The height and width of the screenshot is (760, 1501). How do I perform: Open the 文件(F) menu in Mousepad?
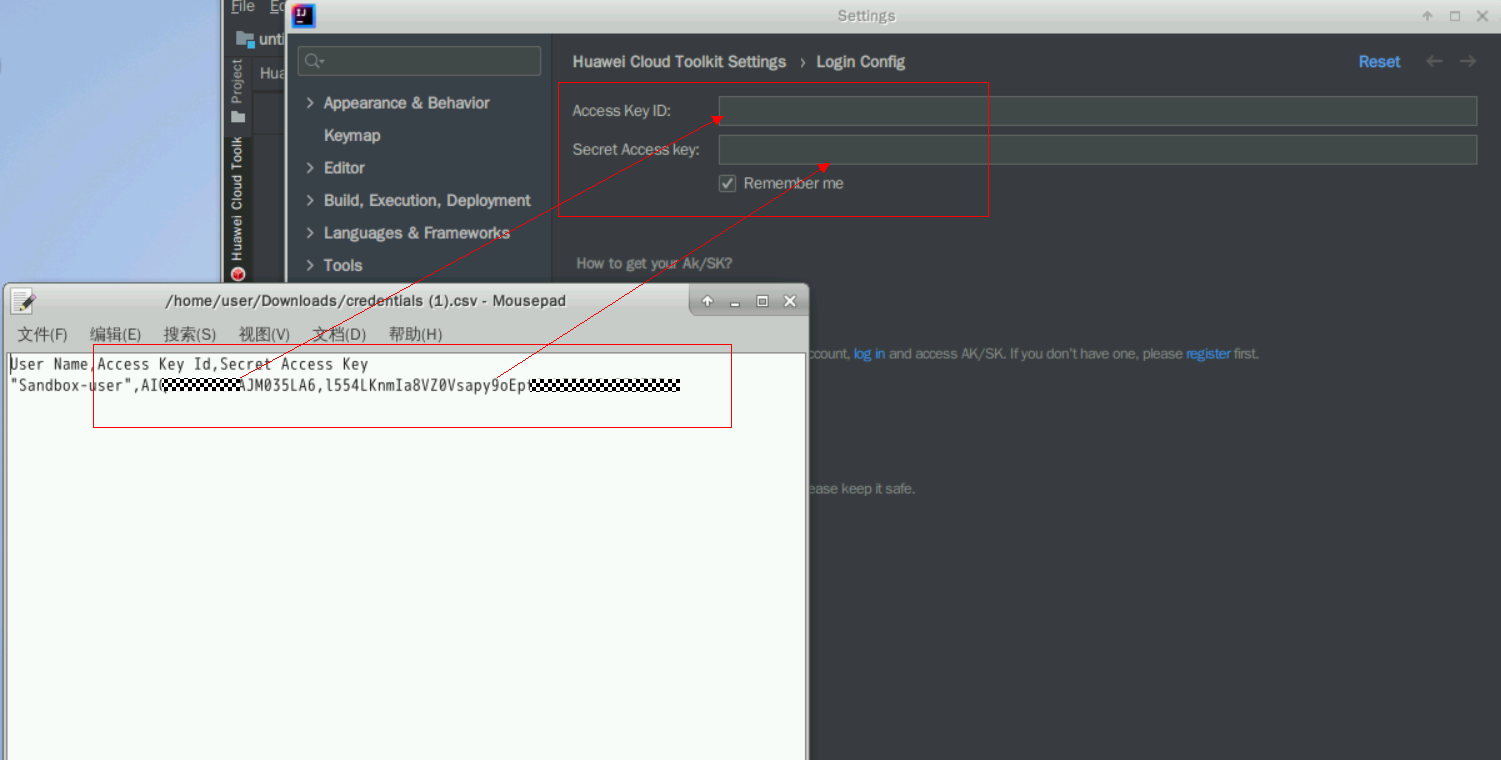coord(42,334)
